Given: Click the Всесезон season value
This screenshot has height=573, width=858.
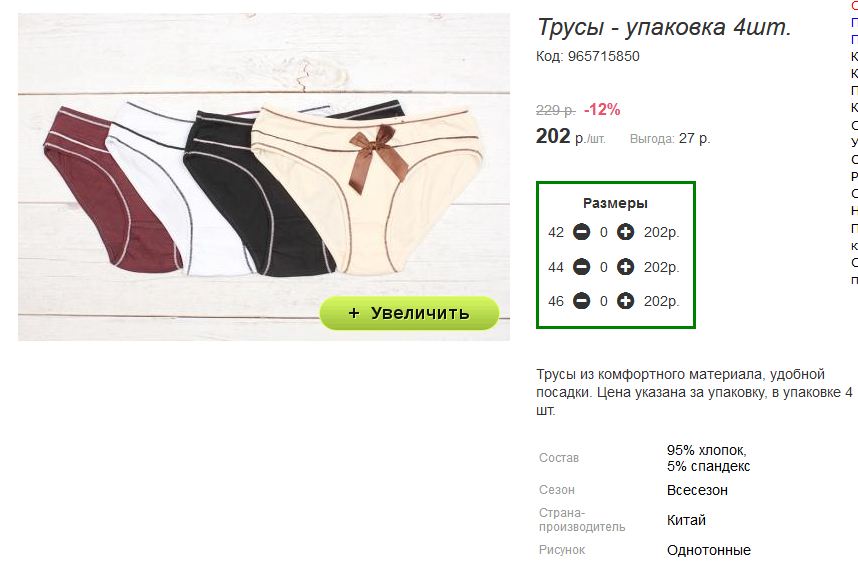Looking at the screenshot, I should pos(697,490).
